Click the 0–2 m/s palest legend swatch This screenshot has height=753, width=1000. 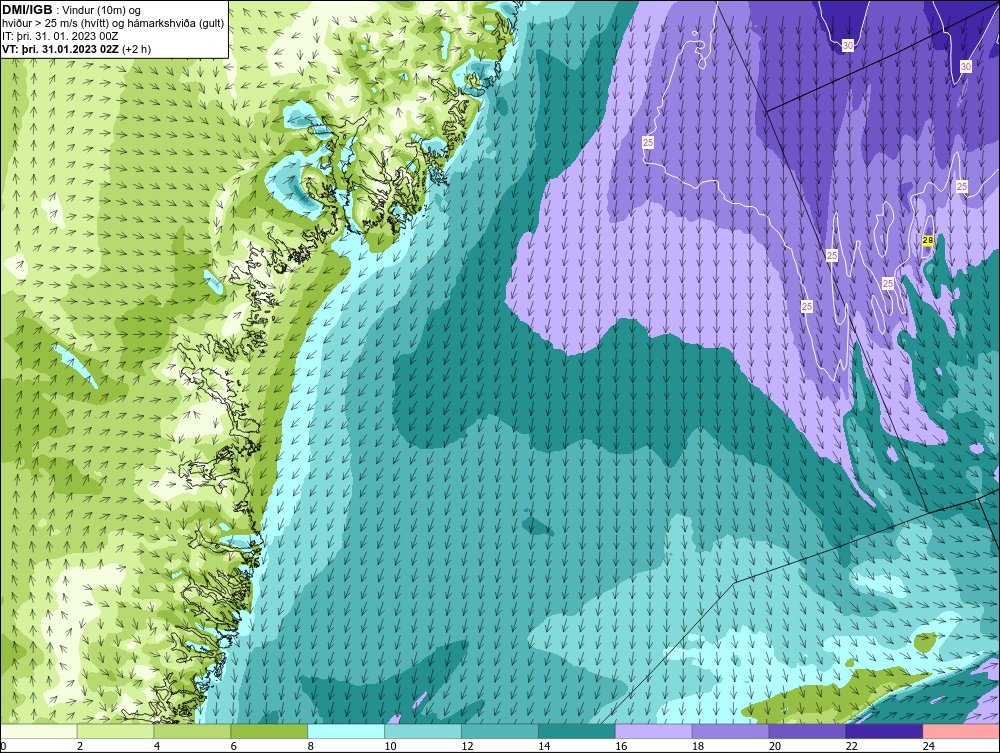[39, 731]
